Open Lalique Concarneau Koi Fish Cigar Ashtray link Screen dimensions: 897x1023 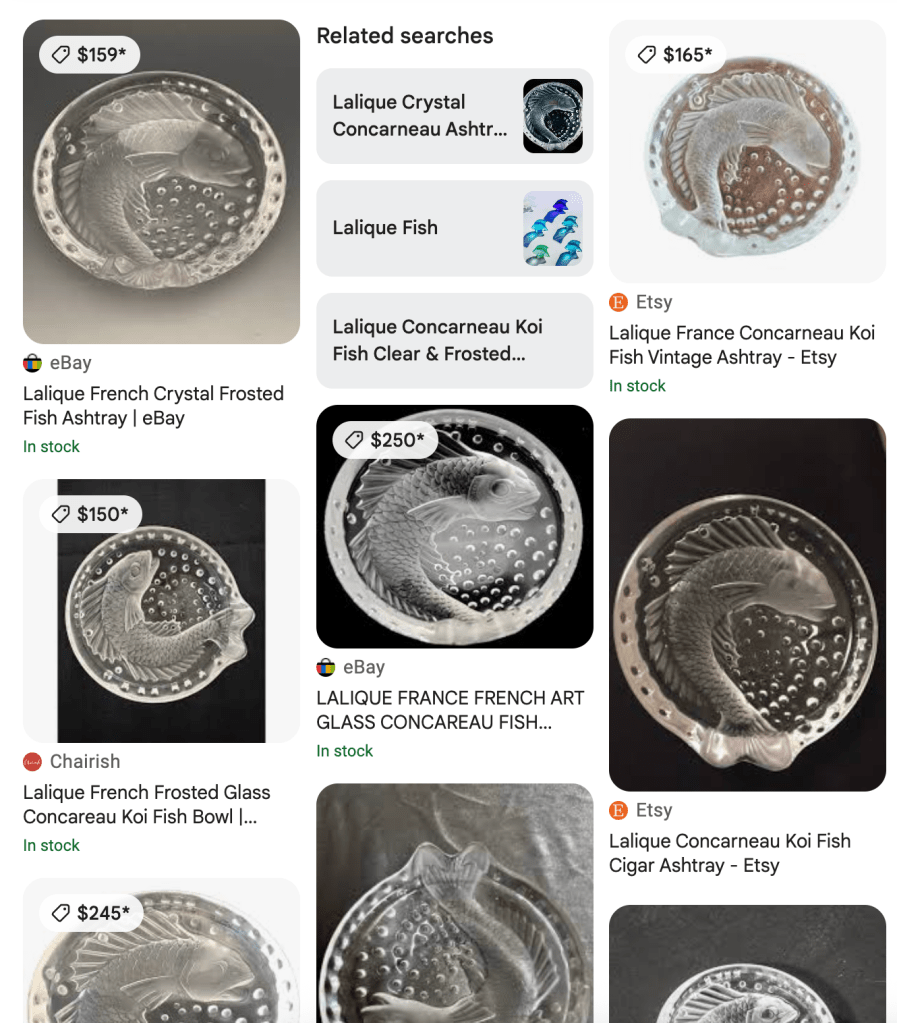(x=729, y=853)
